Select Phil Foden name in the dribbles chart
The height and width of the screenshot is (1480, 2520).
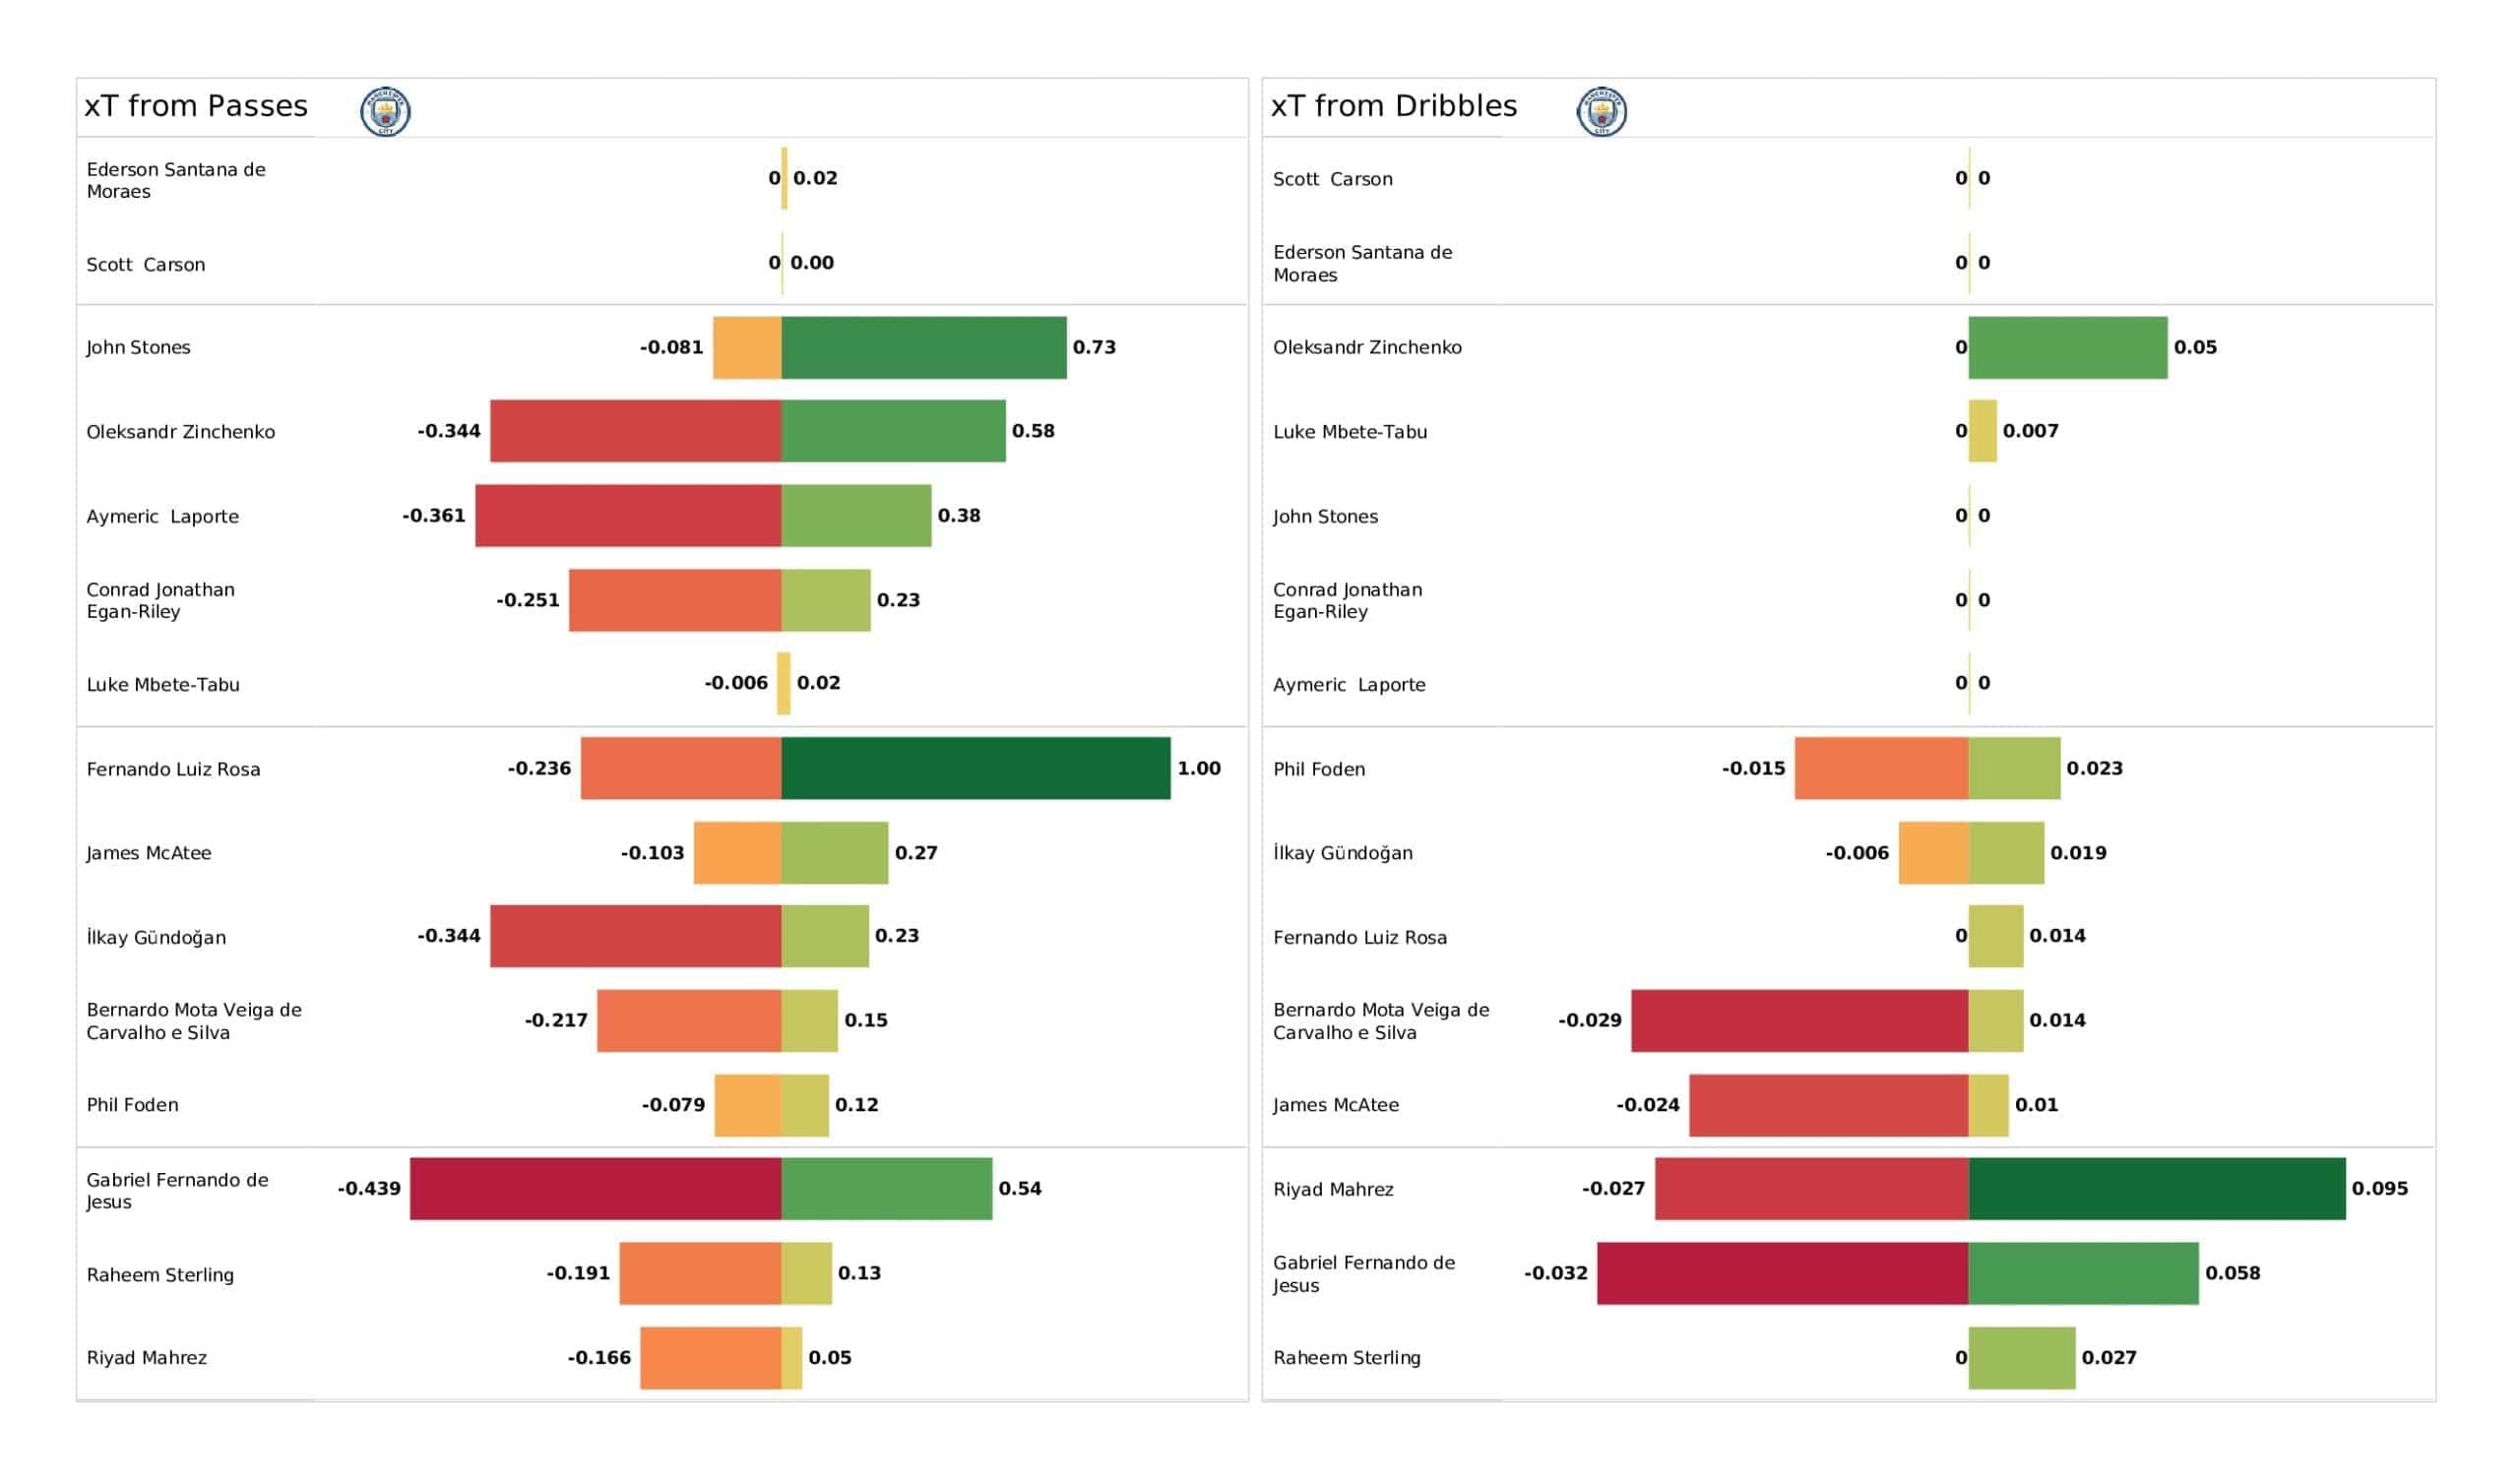tap(1319, 769)
